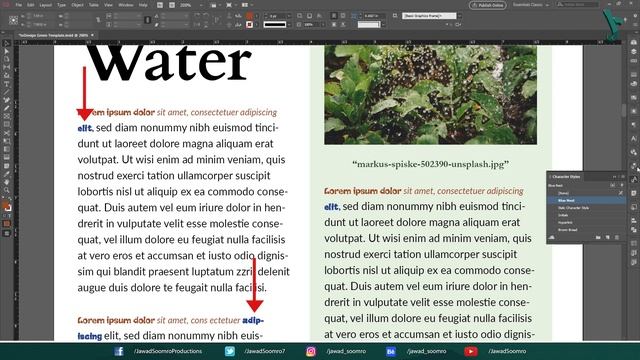Click the Adobe Stock search field

point(578,4)
